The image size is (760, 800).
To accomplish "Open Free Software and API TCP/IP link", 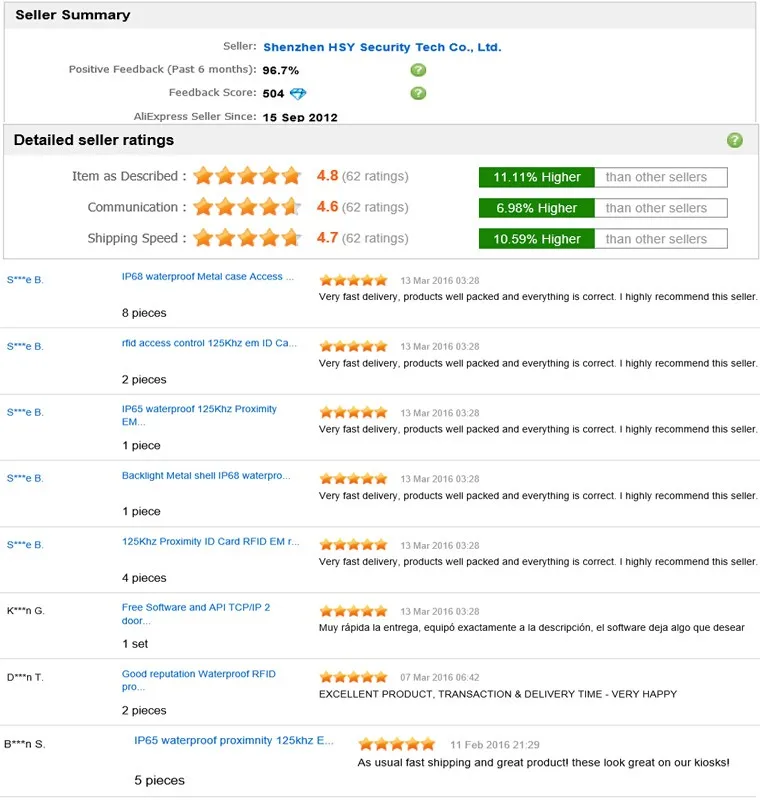I will 196,614.
